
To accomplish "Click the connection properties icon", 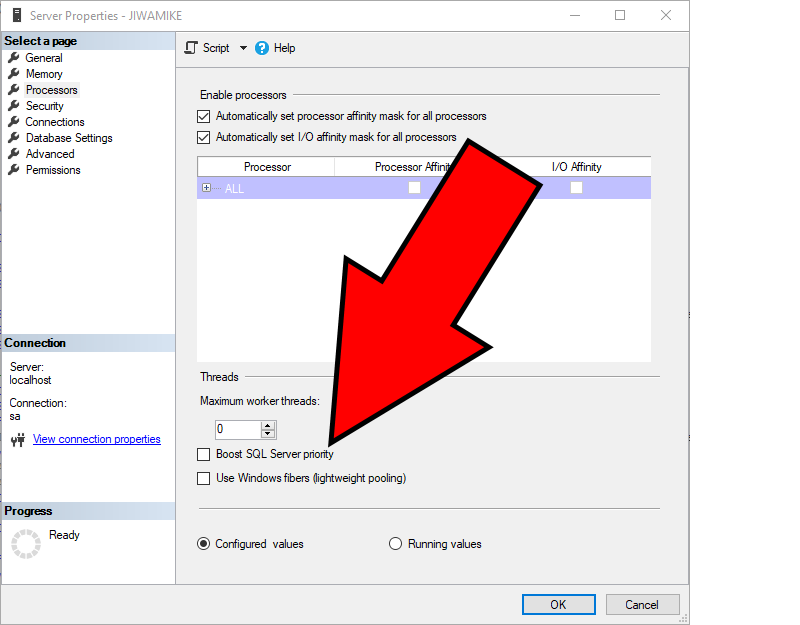I will (x=17, y=439).
